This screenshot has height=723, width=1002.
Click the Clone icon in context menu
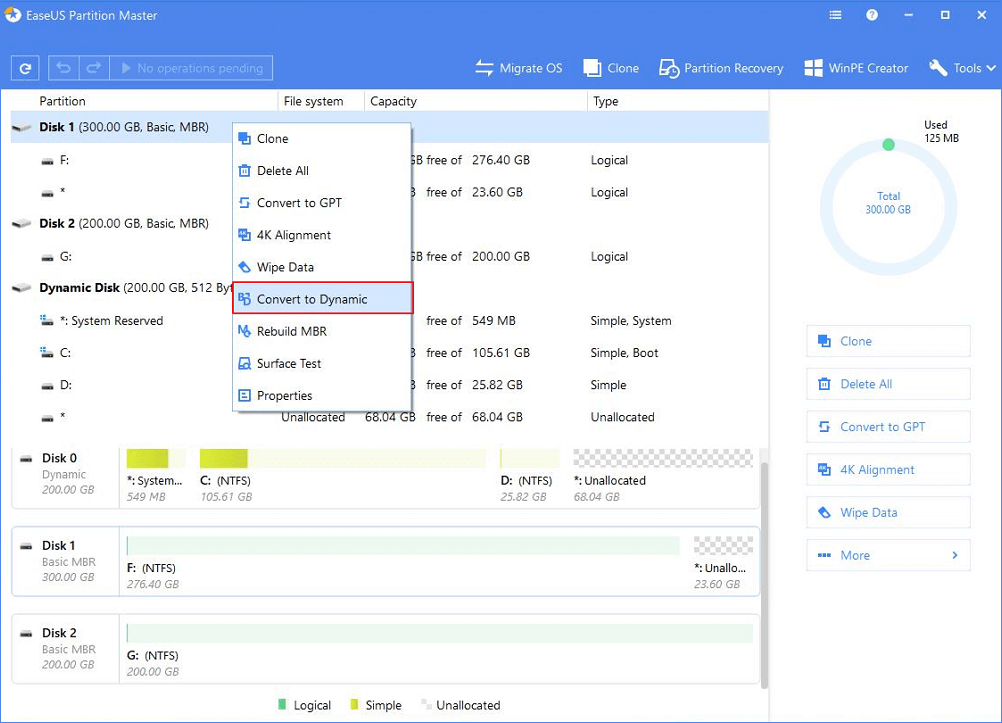pos(244,139)
